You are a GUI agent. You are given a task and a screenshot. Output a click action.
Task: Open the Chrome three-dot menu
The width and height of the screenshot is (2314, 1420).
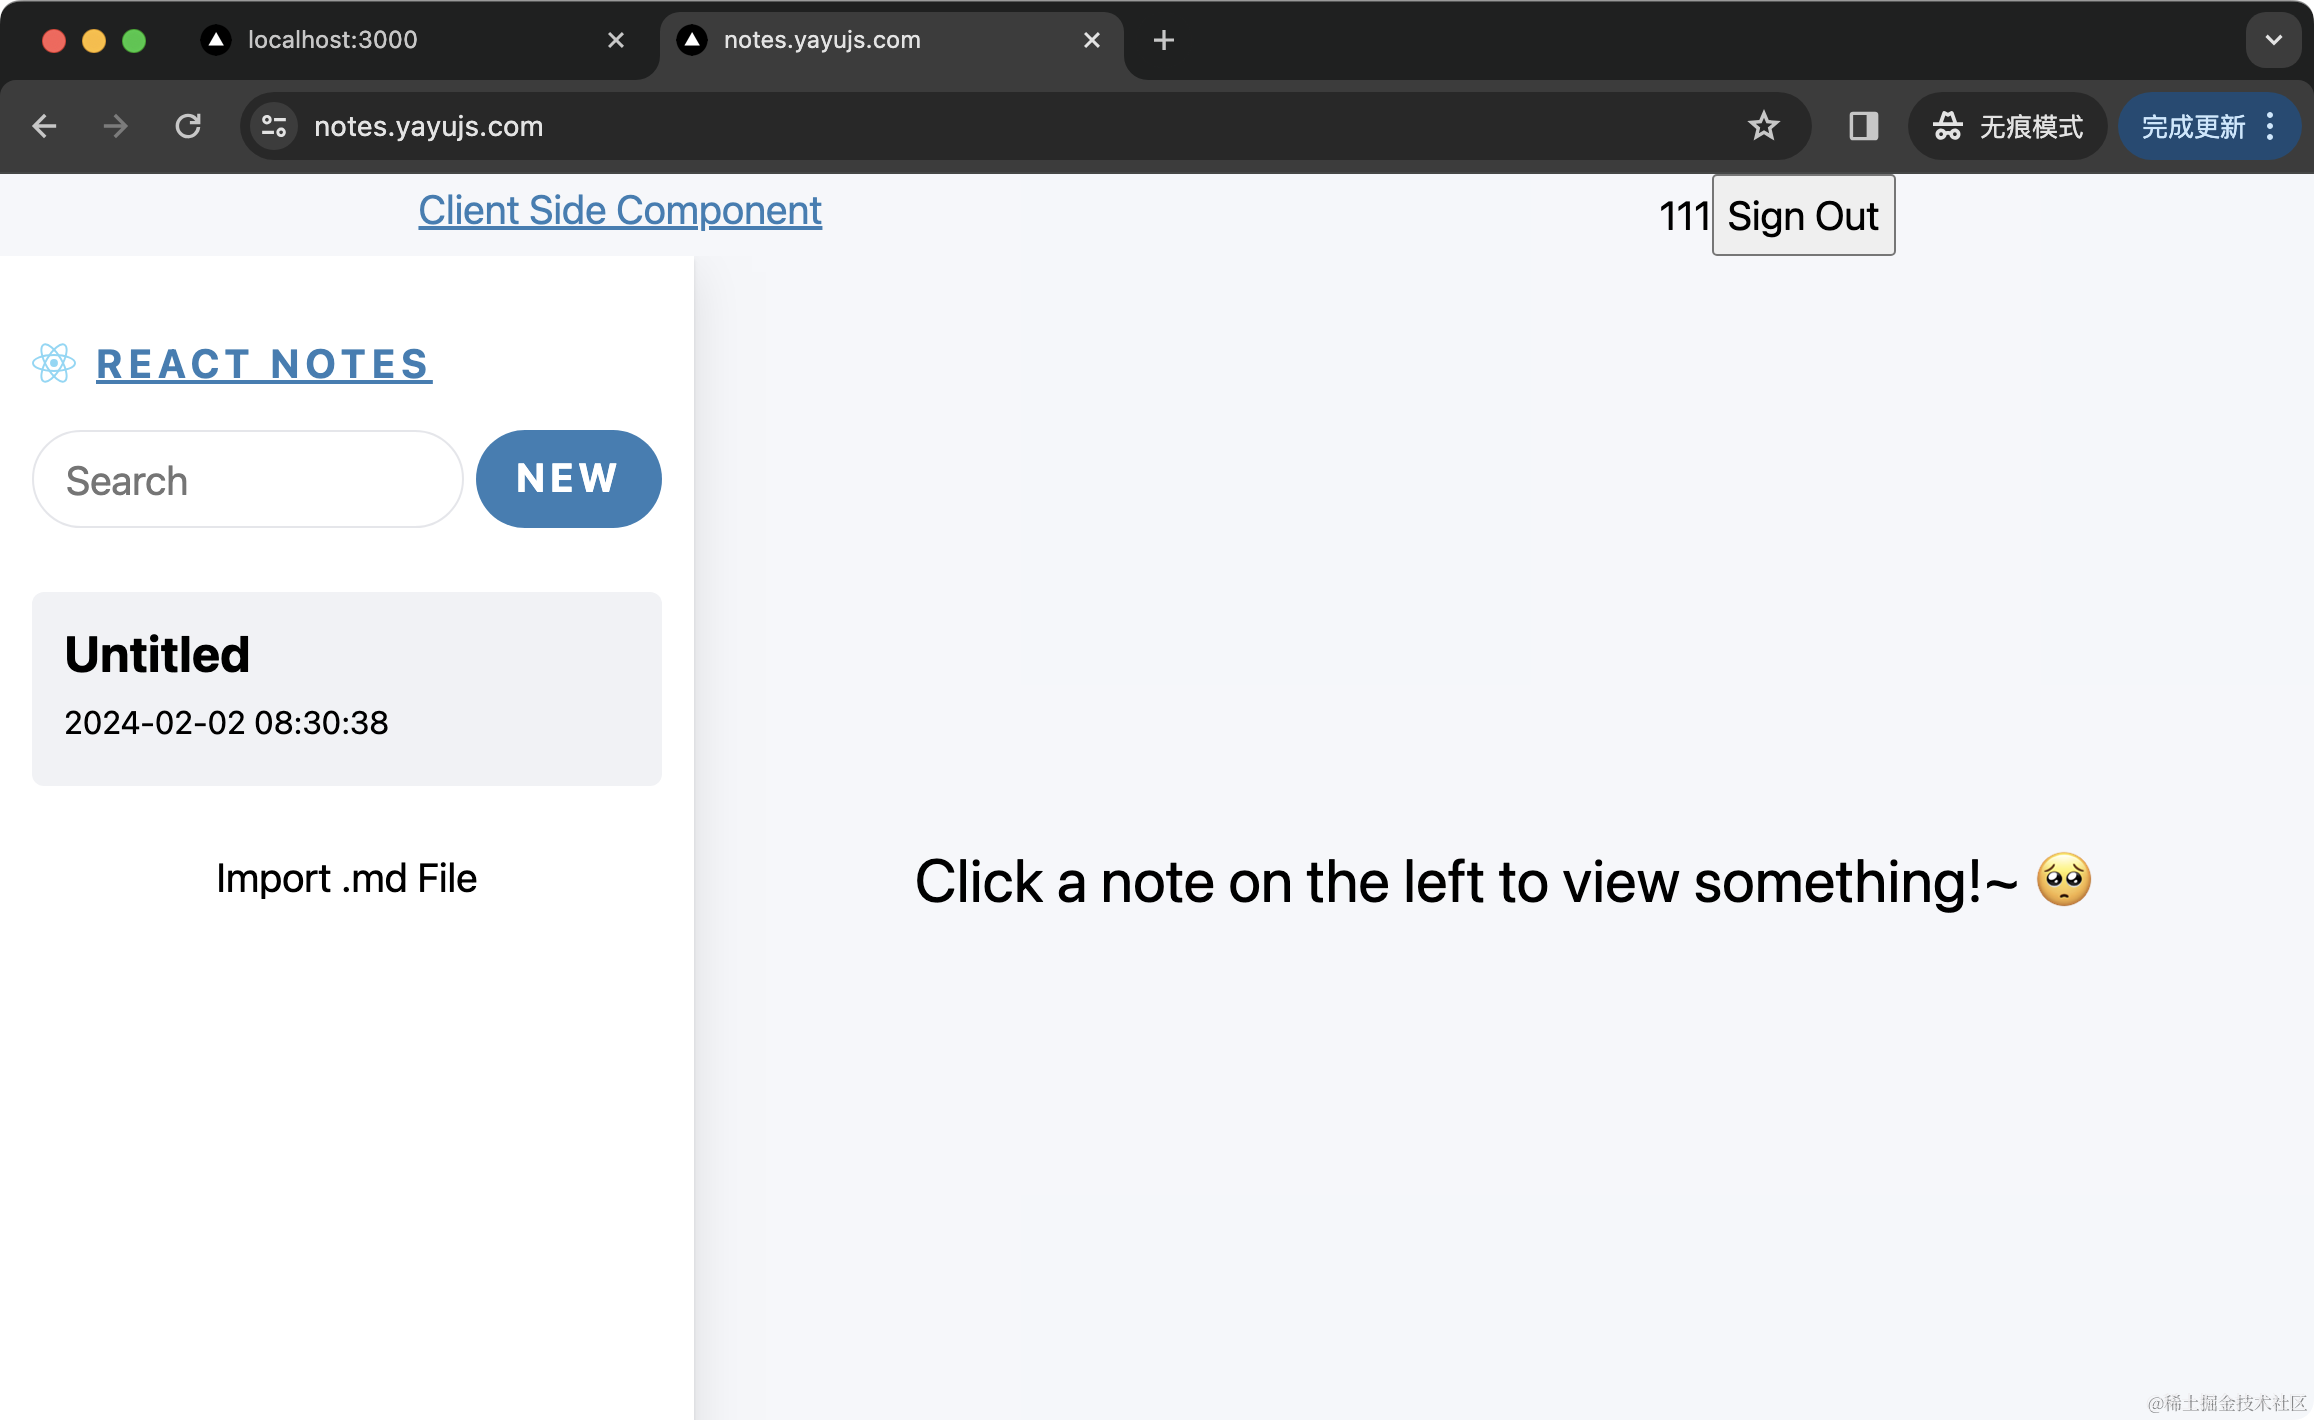pos(2270,126)
